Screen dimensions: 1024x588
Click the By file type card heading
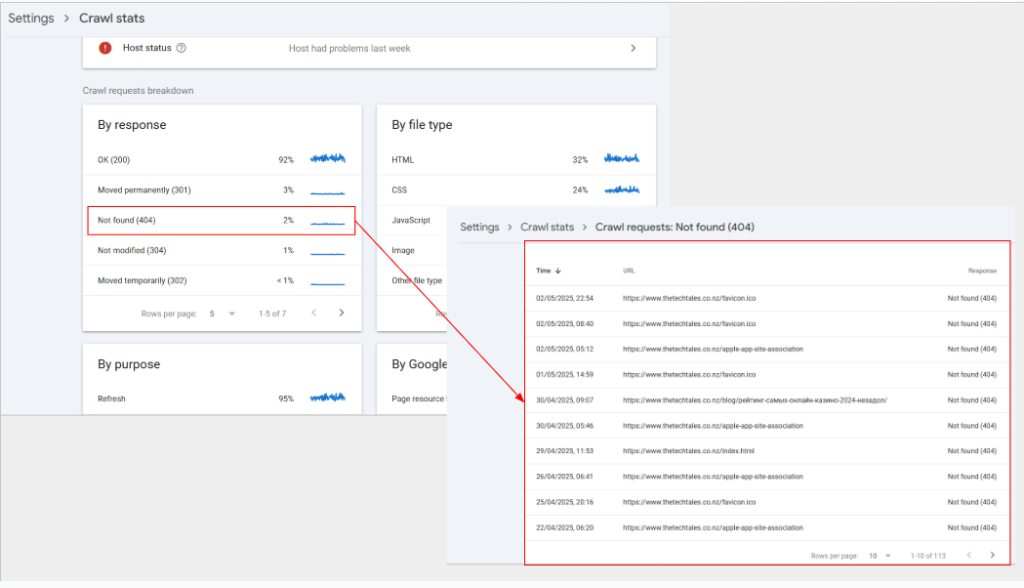pyautogui.click(x=422, y=125)
